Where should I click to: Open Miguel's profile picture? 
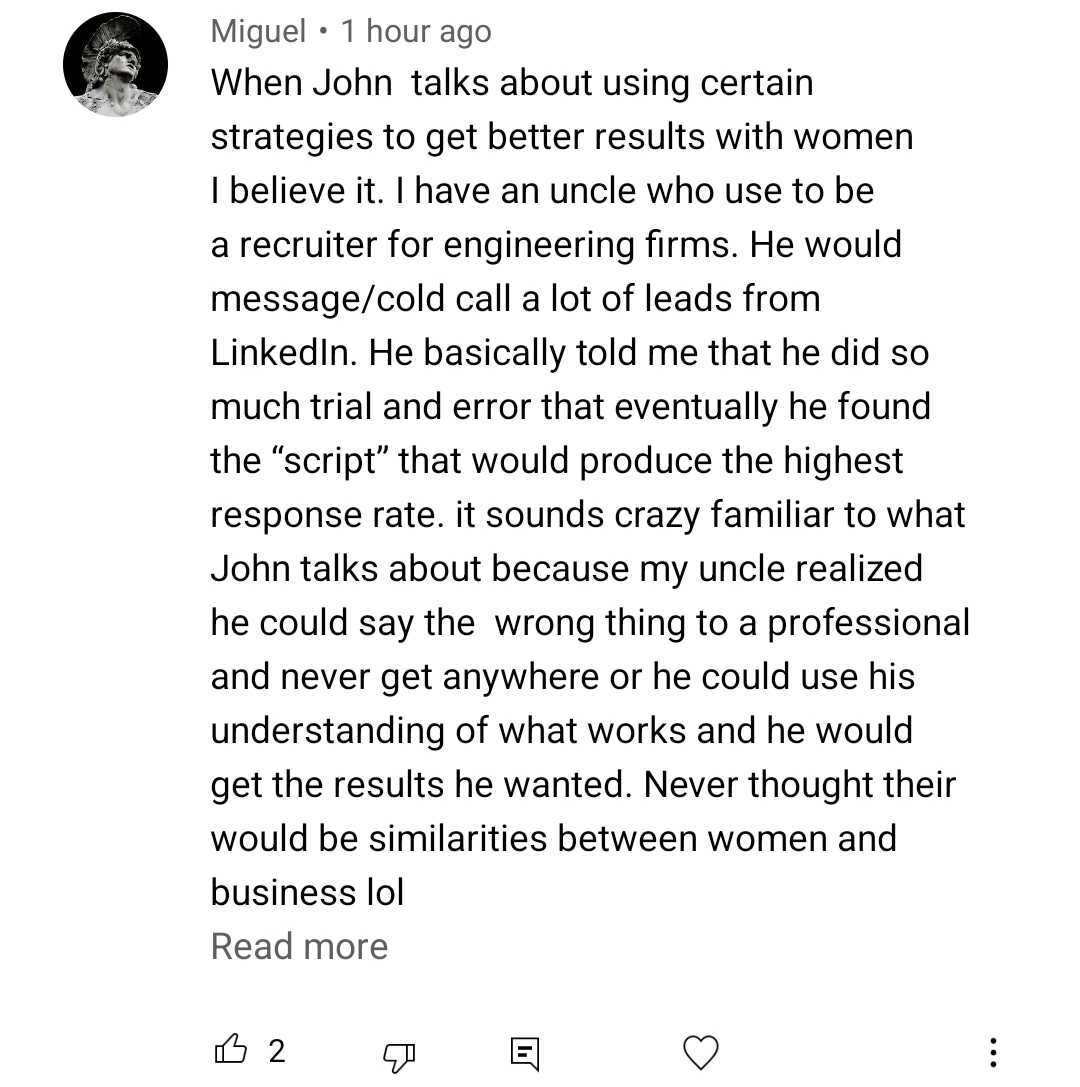(115, 66)
